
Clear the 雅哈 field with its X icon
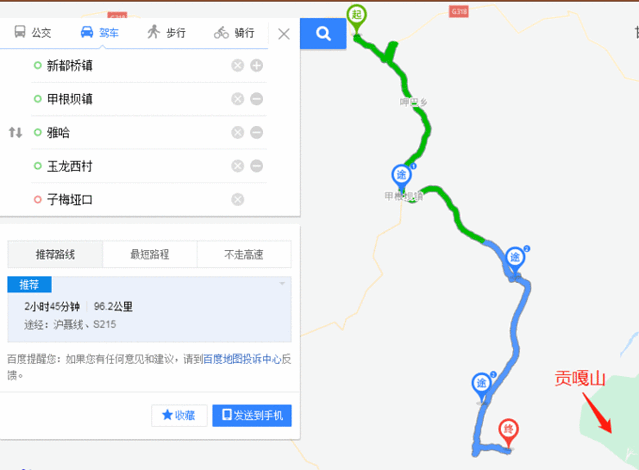(x=238, y=132)
